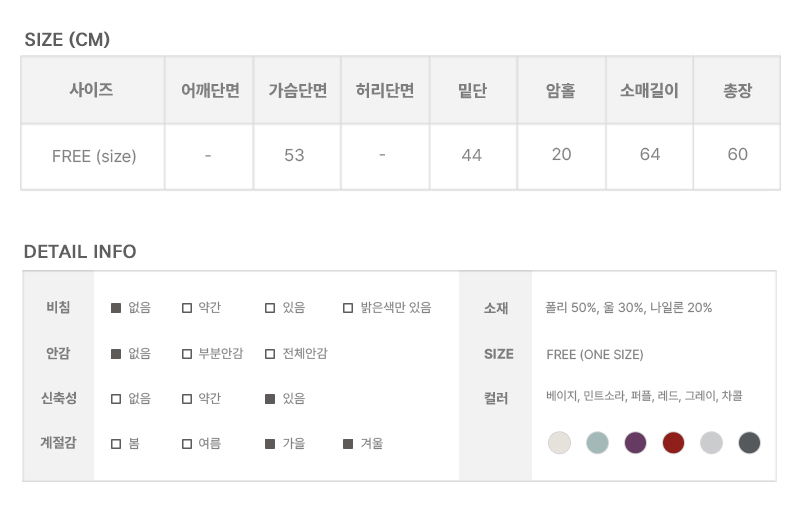This screenshot has height=530, width=800.
Task: Select the purple color swatch
Action: 636,442
